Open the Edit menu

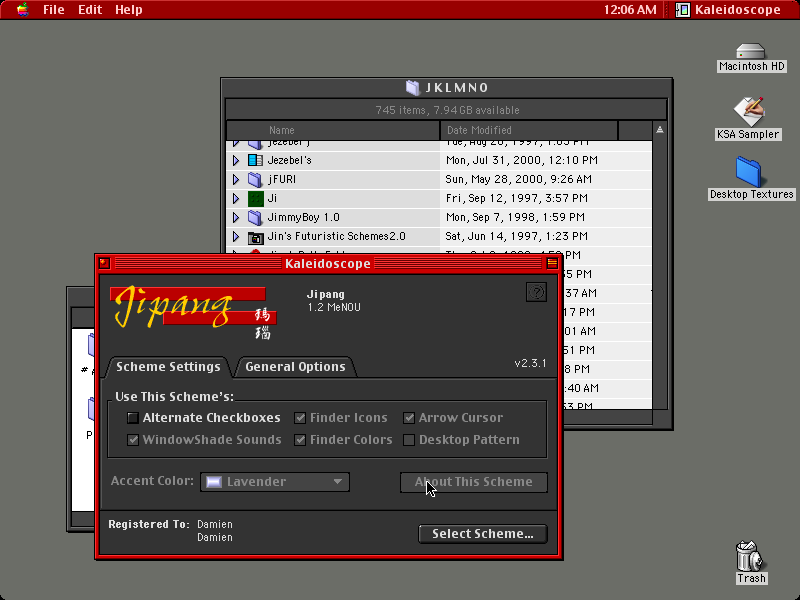(90, 10)
